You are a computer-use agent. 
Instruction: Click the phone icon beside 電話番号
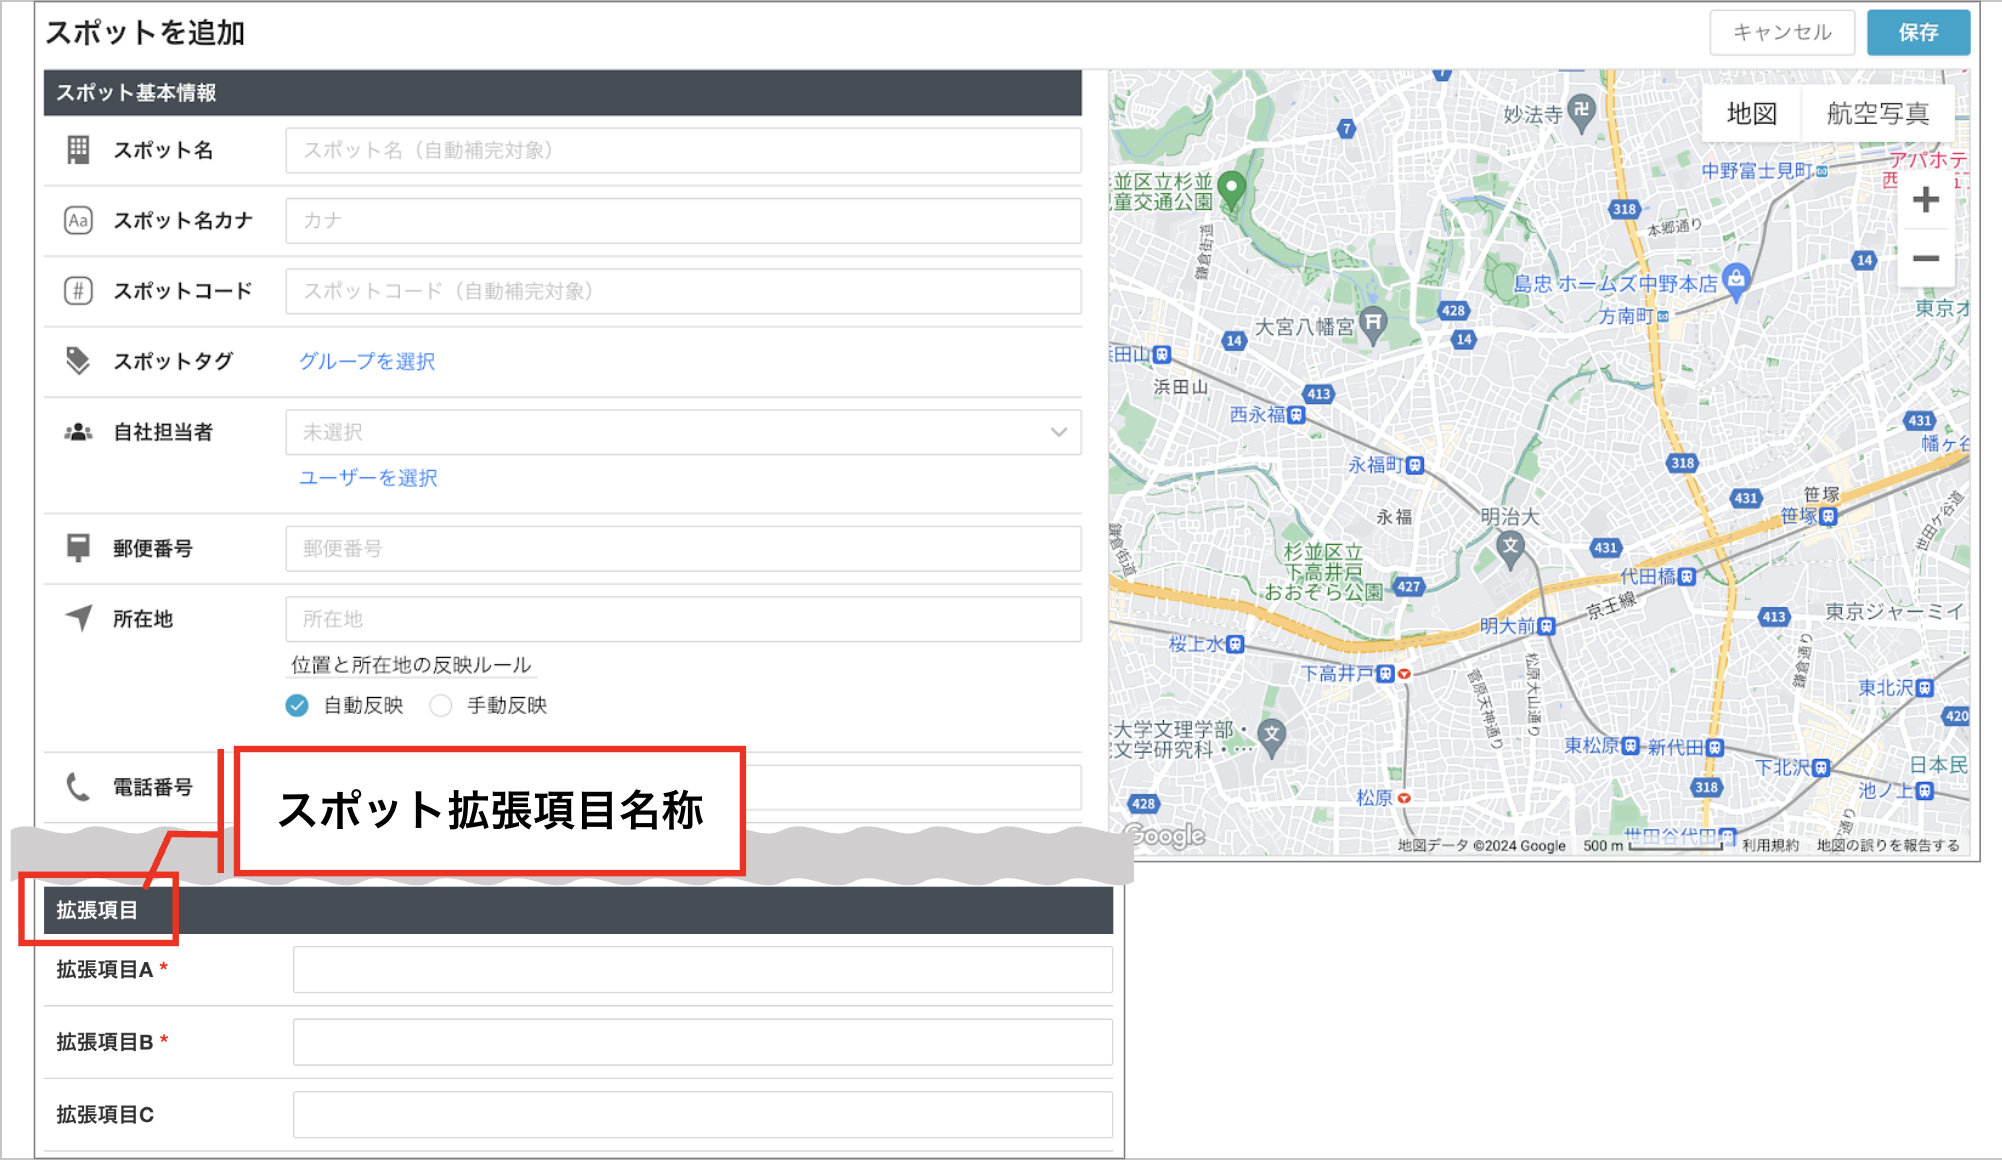coord(78,787)
